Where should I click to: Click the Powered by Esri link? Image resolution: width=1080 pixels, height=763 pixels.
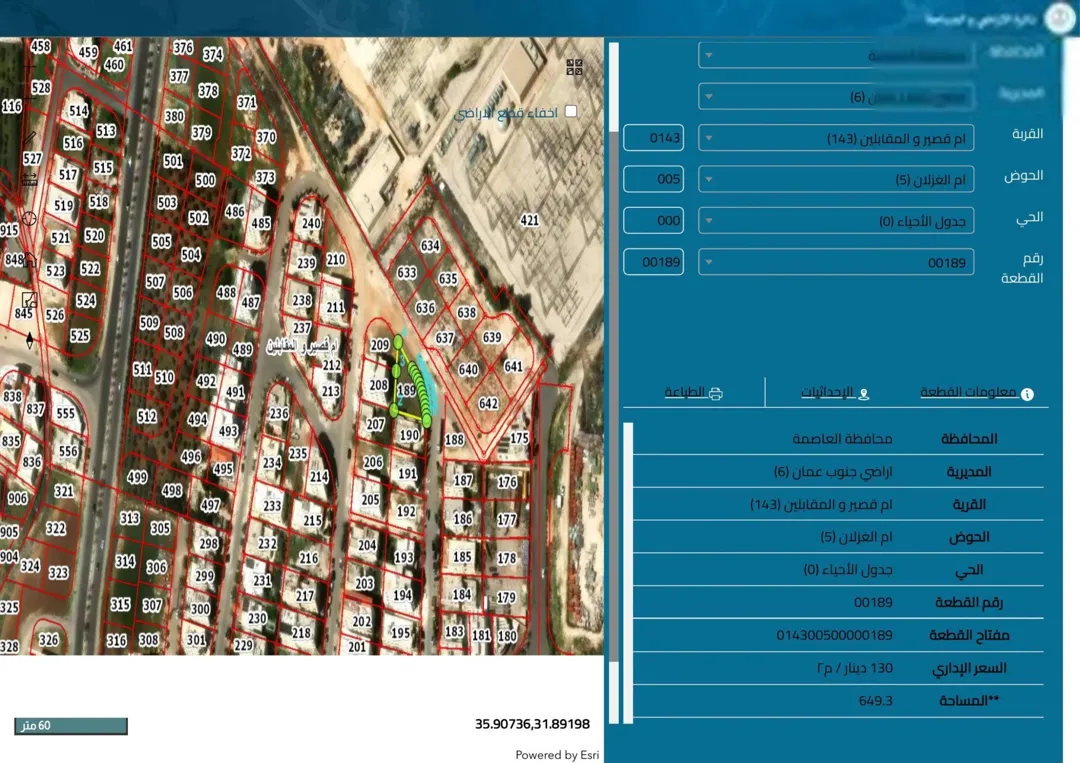pyautogui.click(x=557, y=755)
